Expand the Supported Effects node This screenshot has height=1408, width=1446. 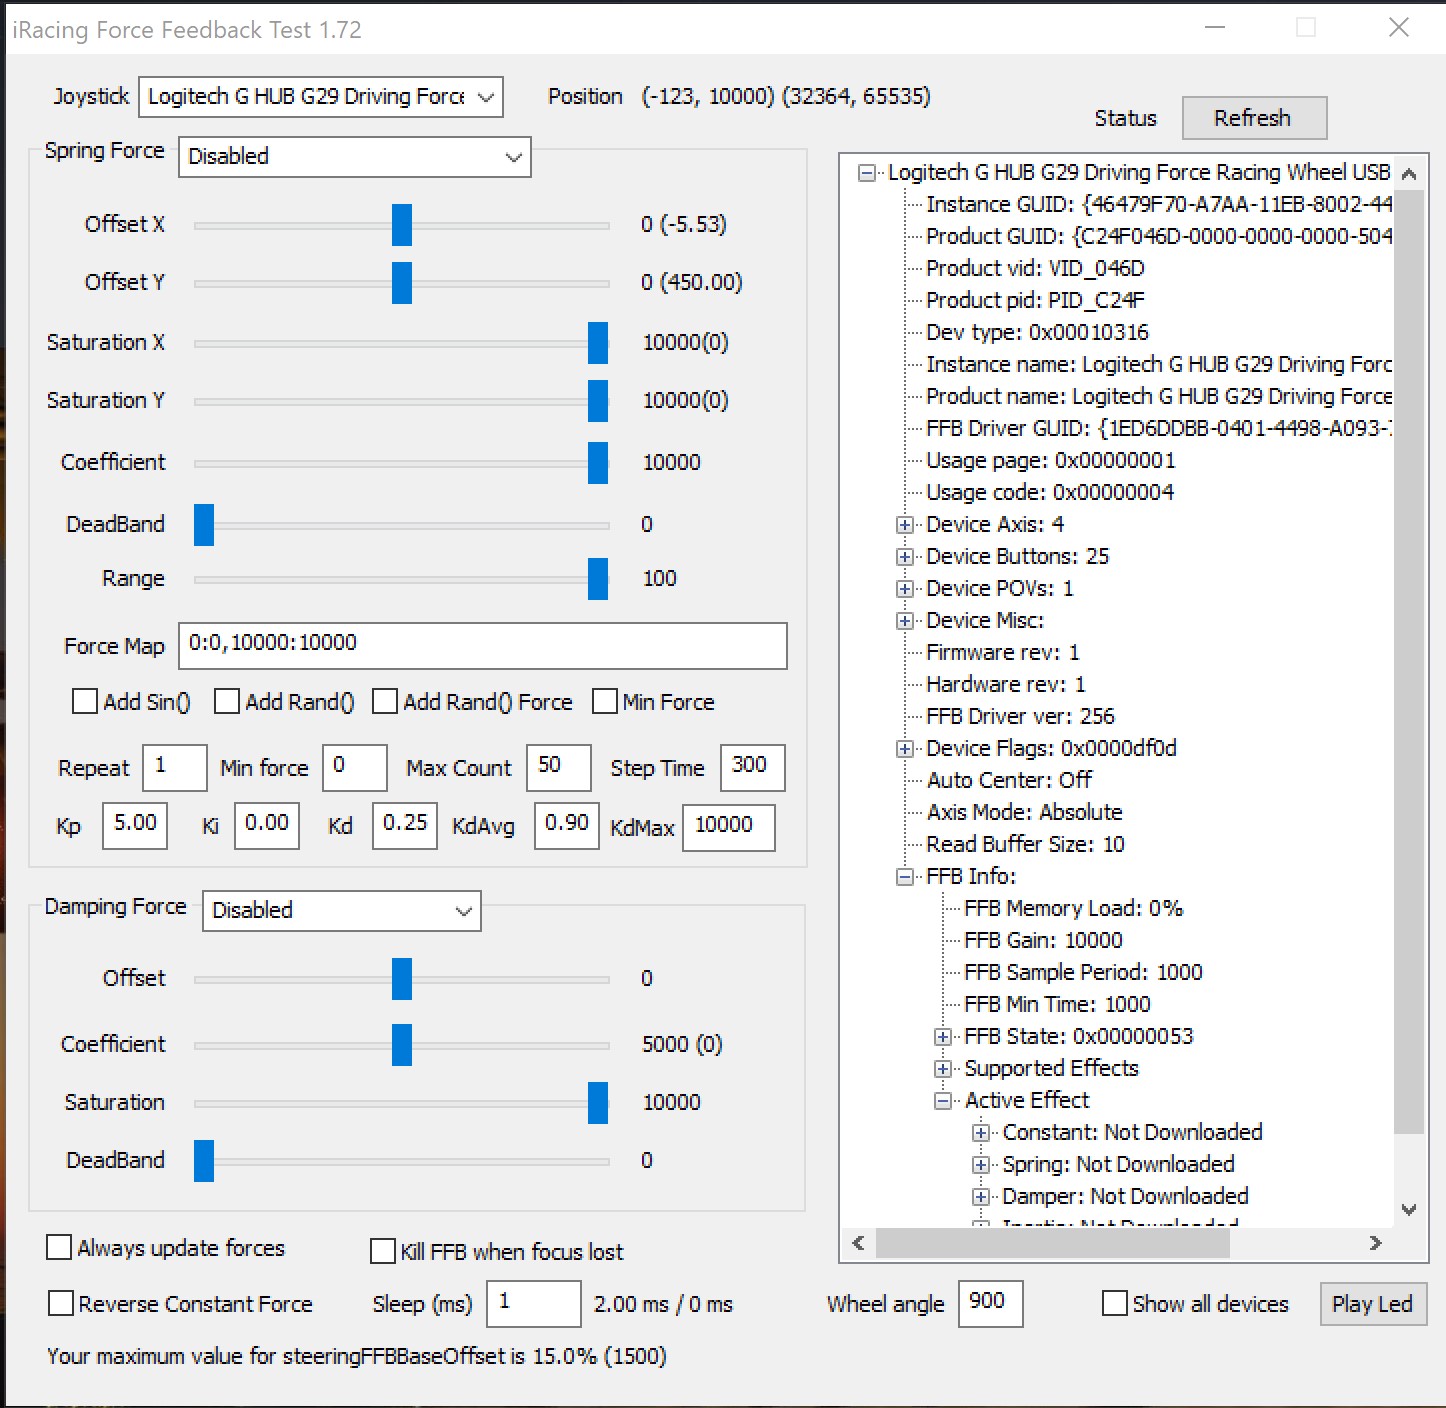(x=943, y=1069)
